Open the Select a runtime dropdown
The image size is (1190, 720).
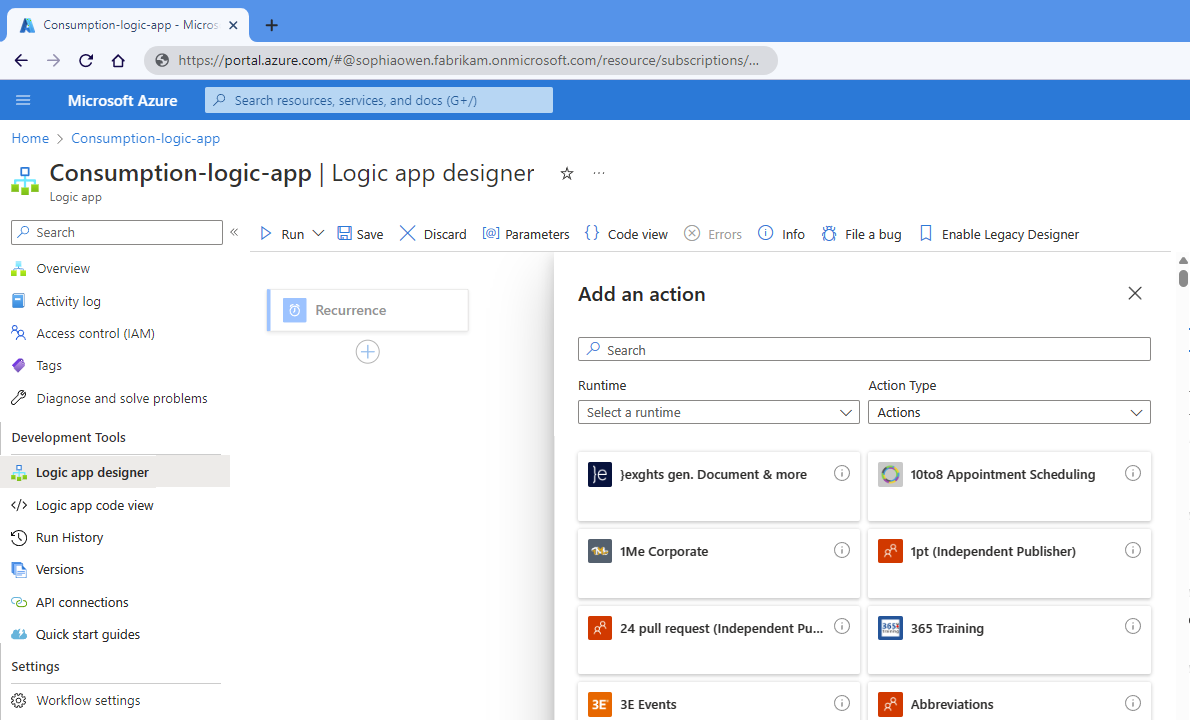[x=718, y=412]
